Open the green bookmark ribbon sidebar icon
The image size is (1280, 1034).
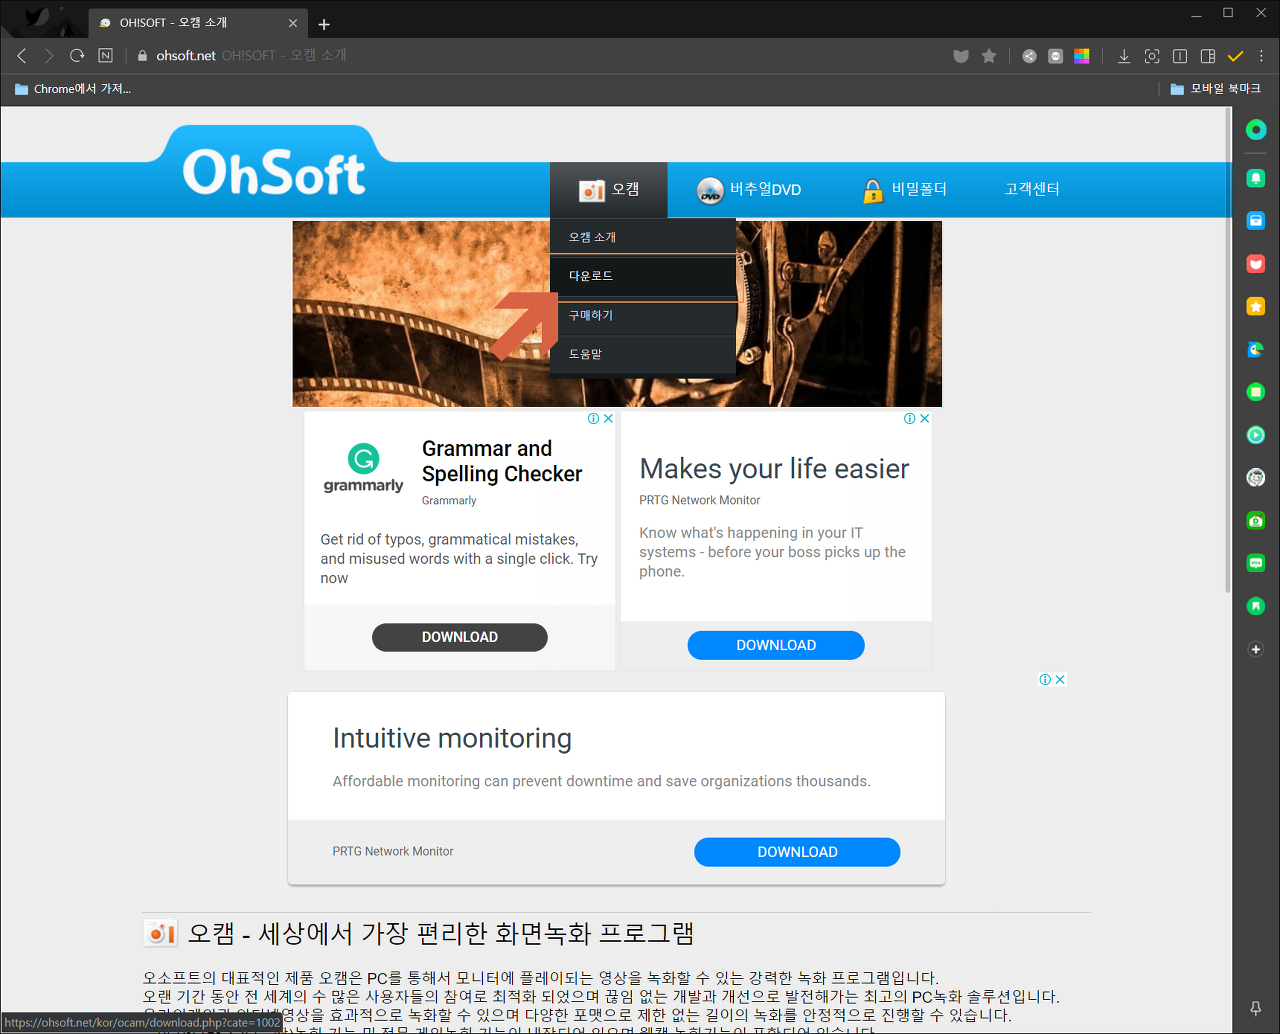1256,606
